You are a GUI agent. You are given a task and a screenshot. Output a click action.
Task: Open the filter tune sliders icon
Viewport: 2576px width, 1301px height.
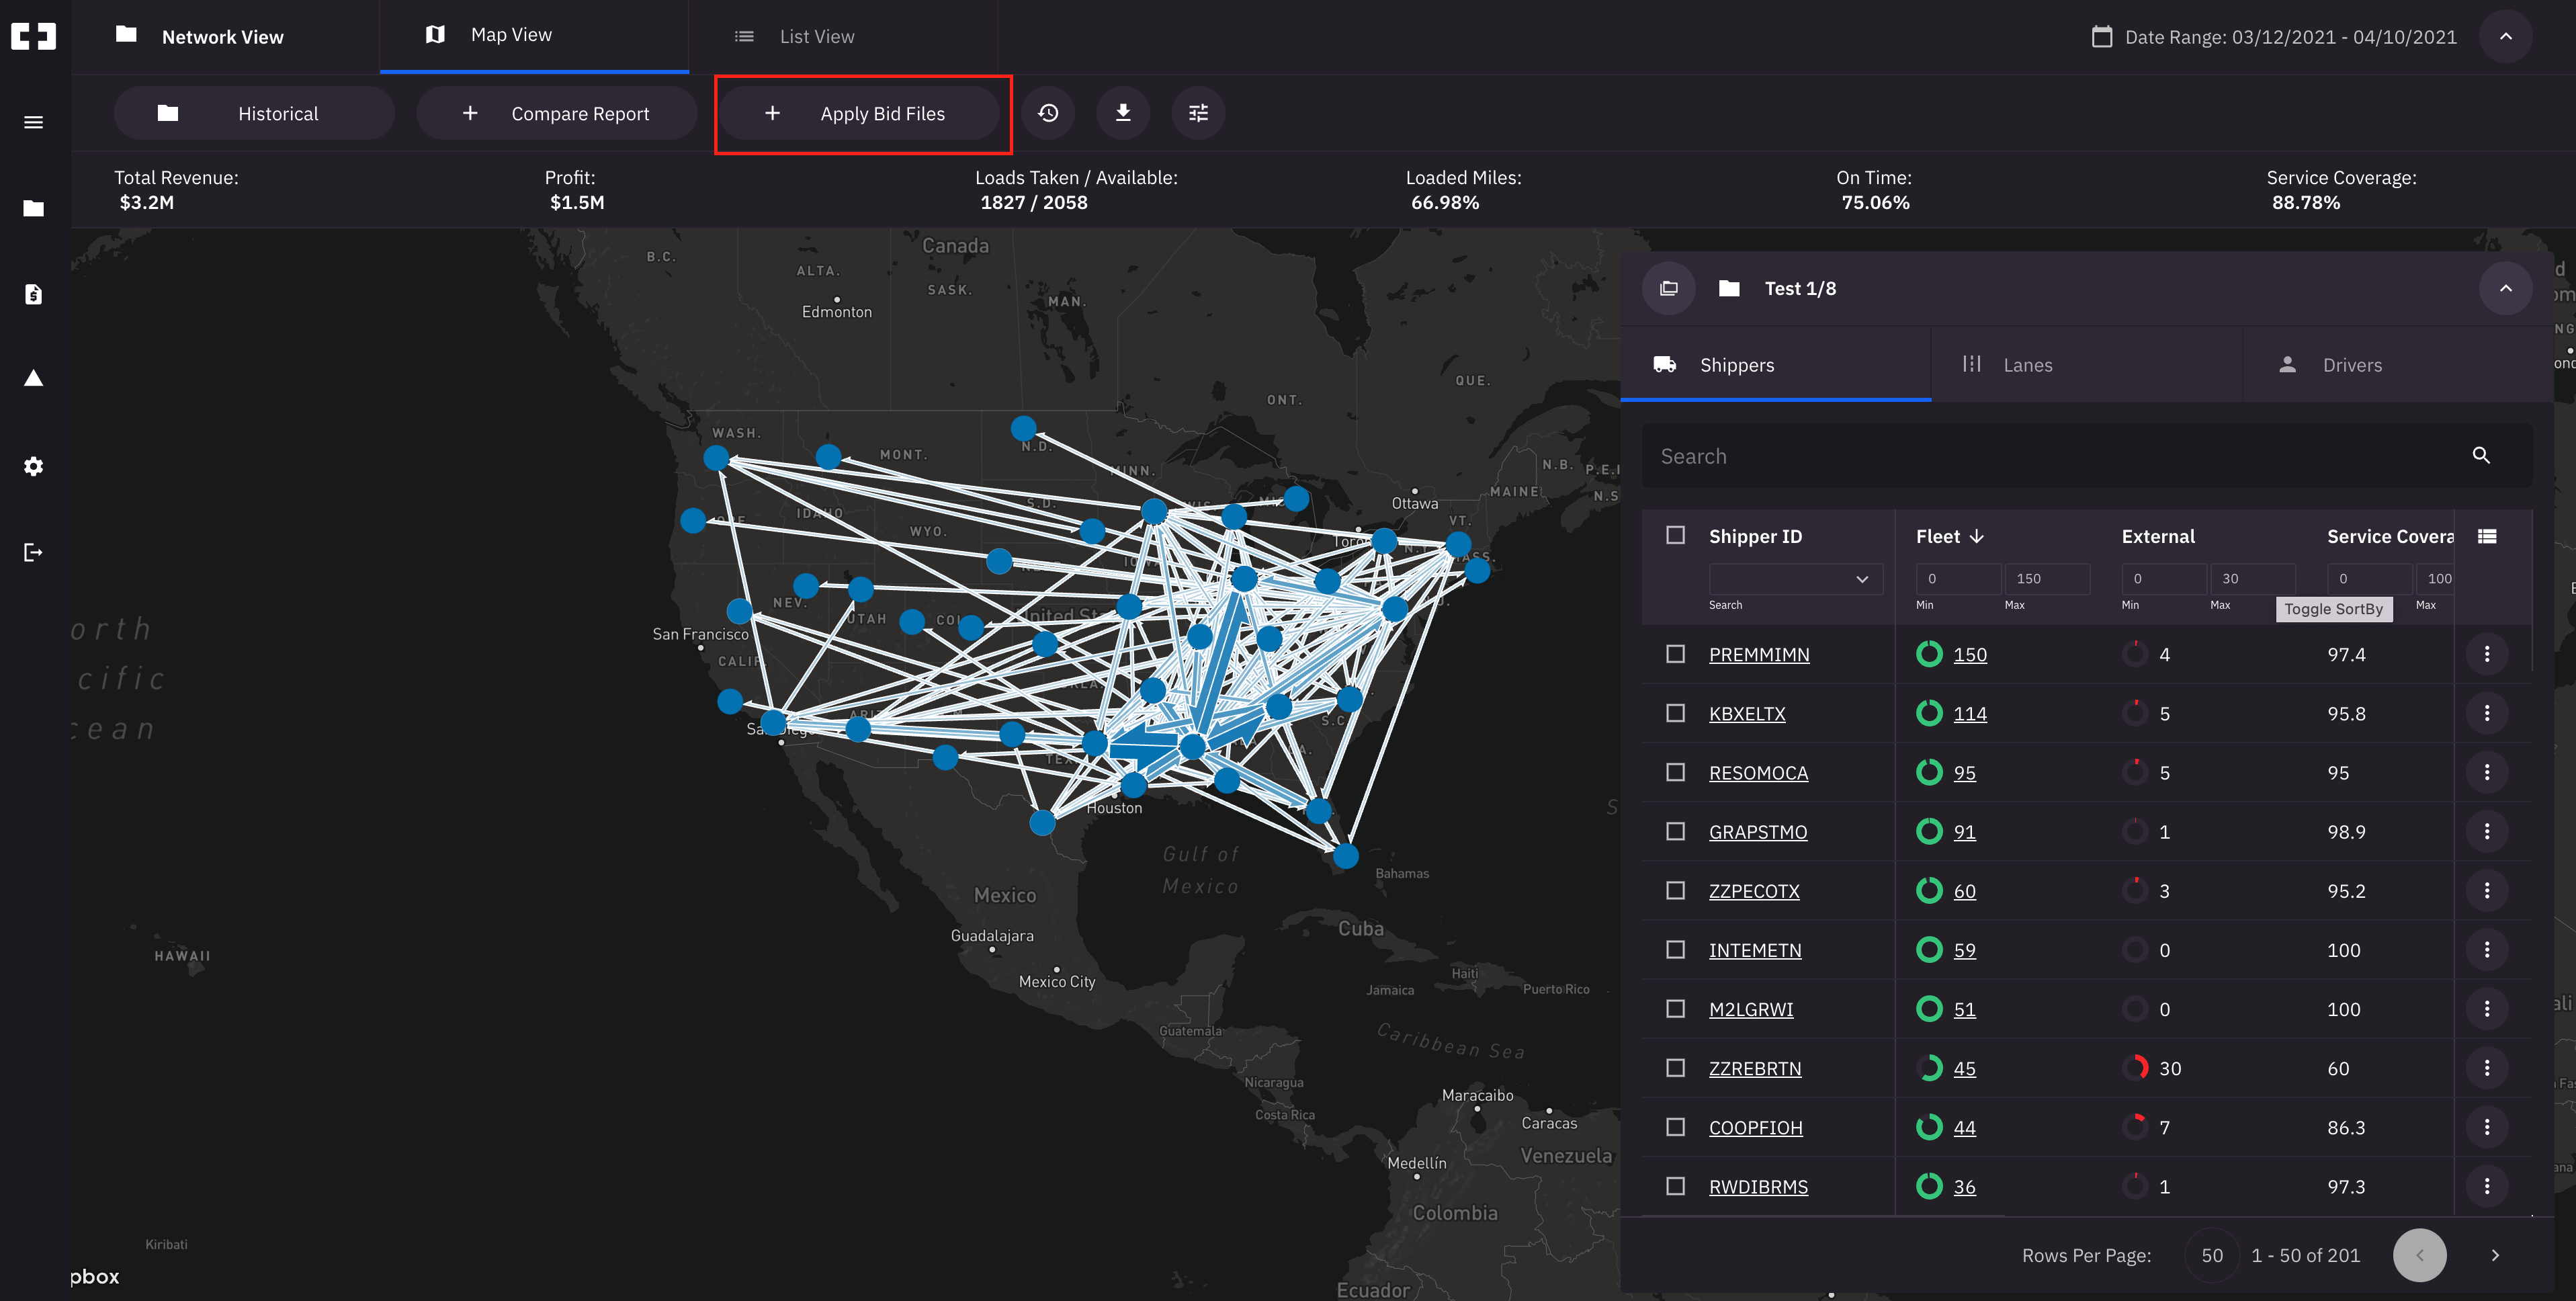pyautogui.click(x=1197, y=113)
